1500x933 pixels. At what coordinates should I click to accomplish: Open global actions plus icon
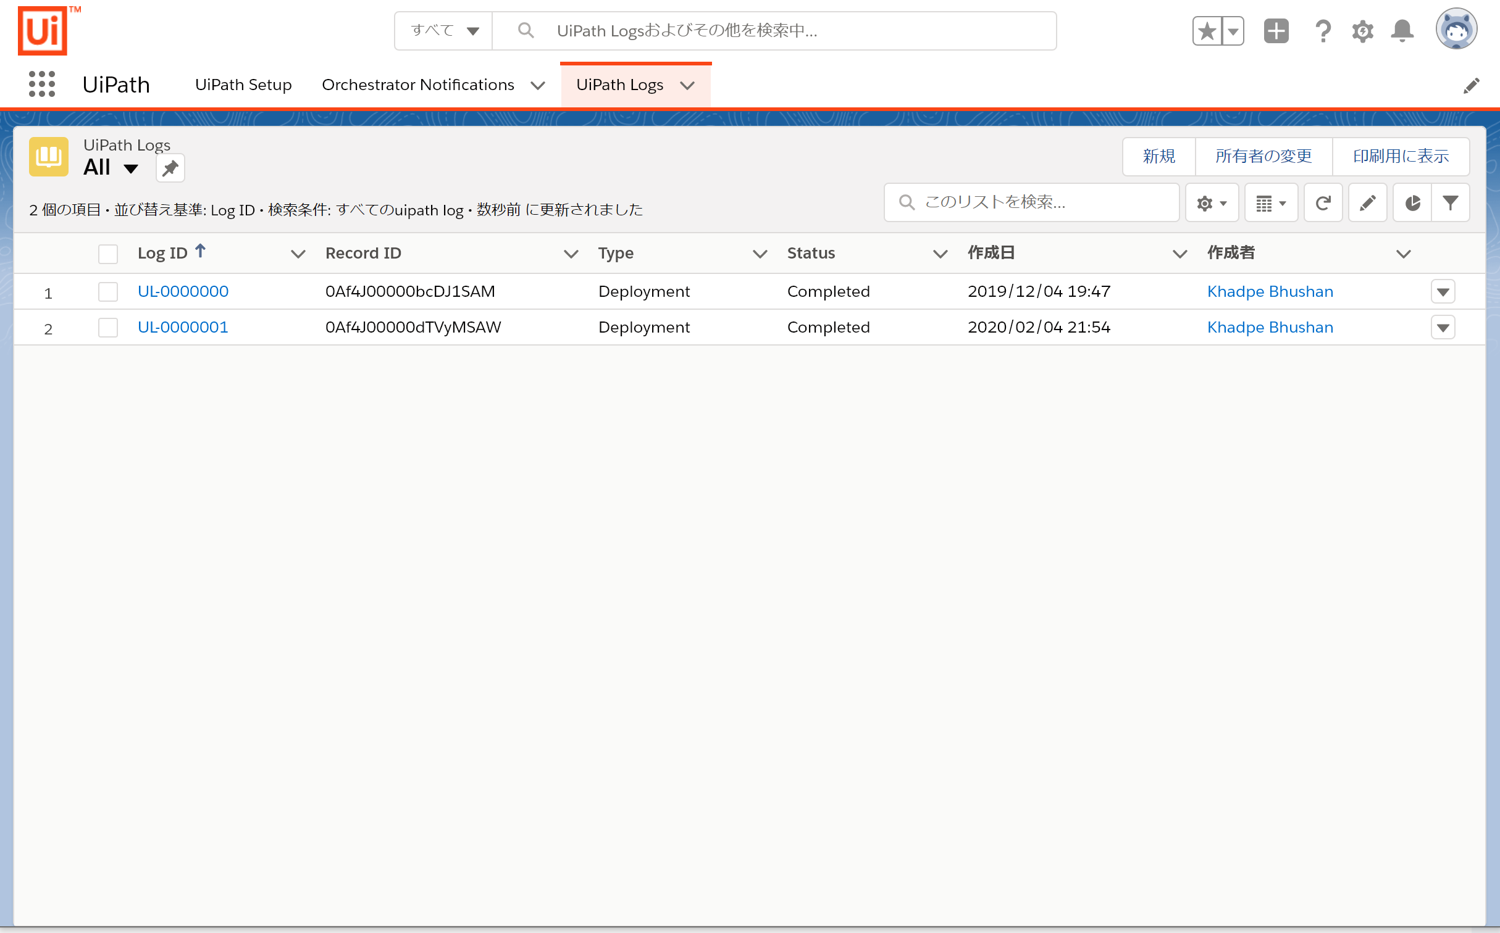(1276, 31)
